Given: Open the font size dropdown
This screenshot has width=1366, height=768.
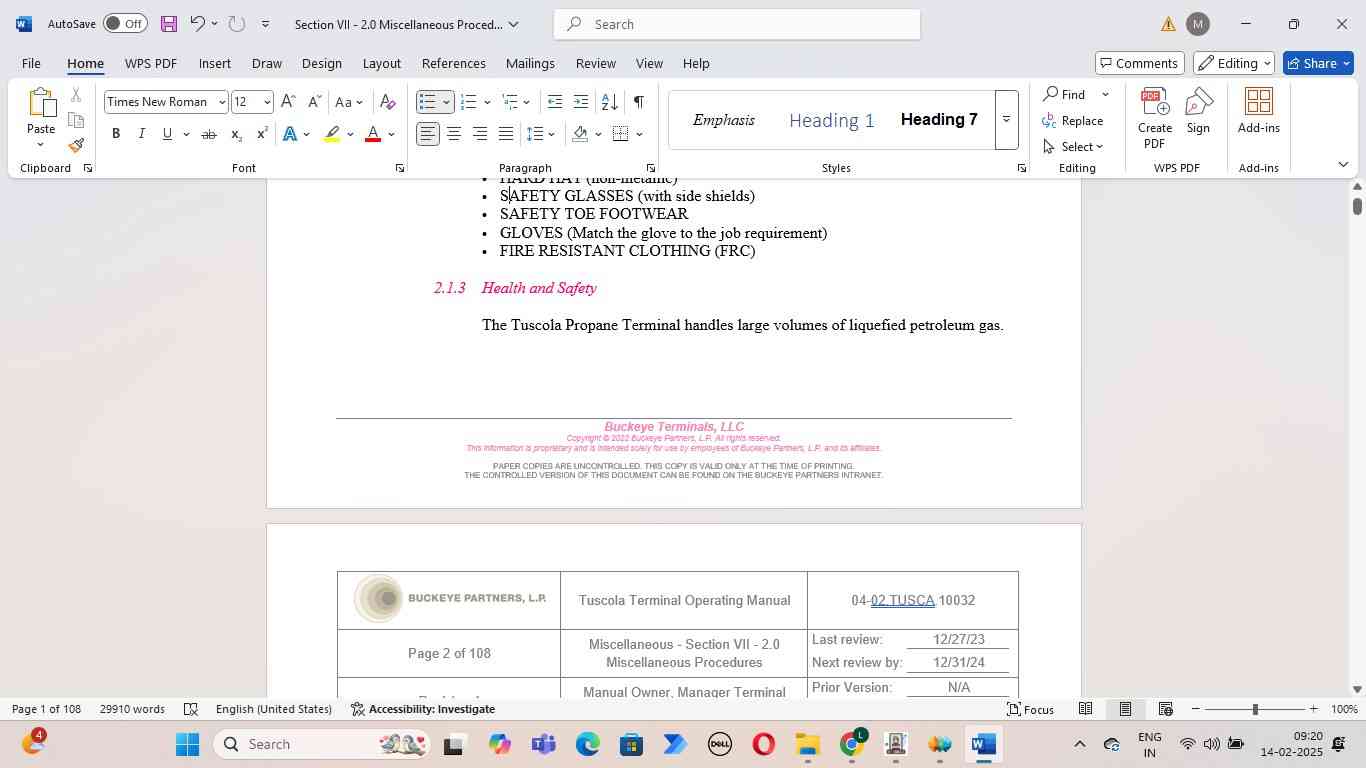Looking at the screenshot, I should tap(267, 102).
